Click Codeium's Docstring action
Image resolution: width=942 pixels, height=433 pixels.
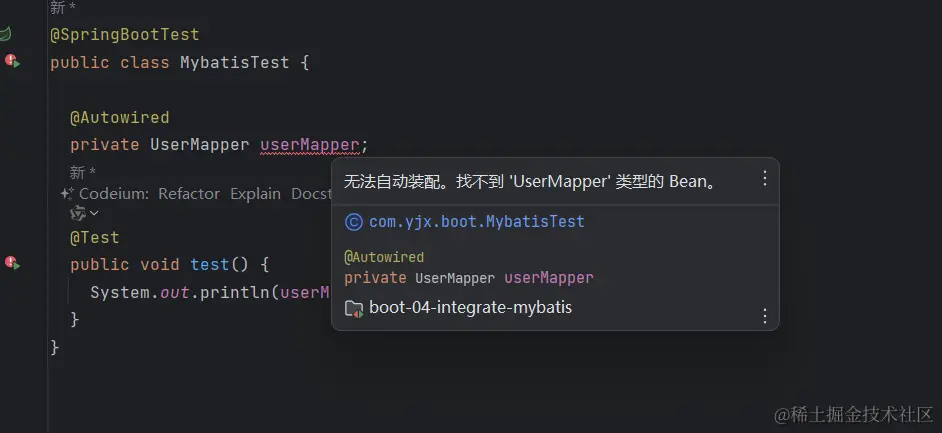click(x=311, y=194)
